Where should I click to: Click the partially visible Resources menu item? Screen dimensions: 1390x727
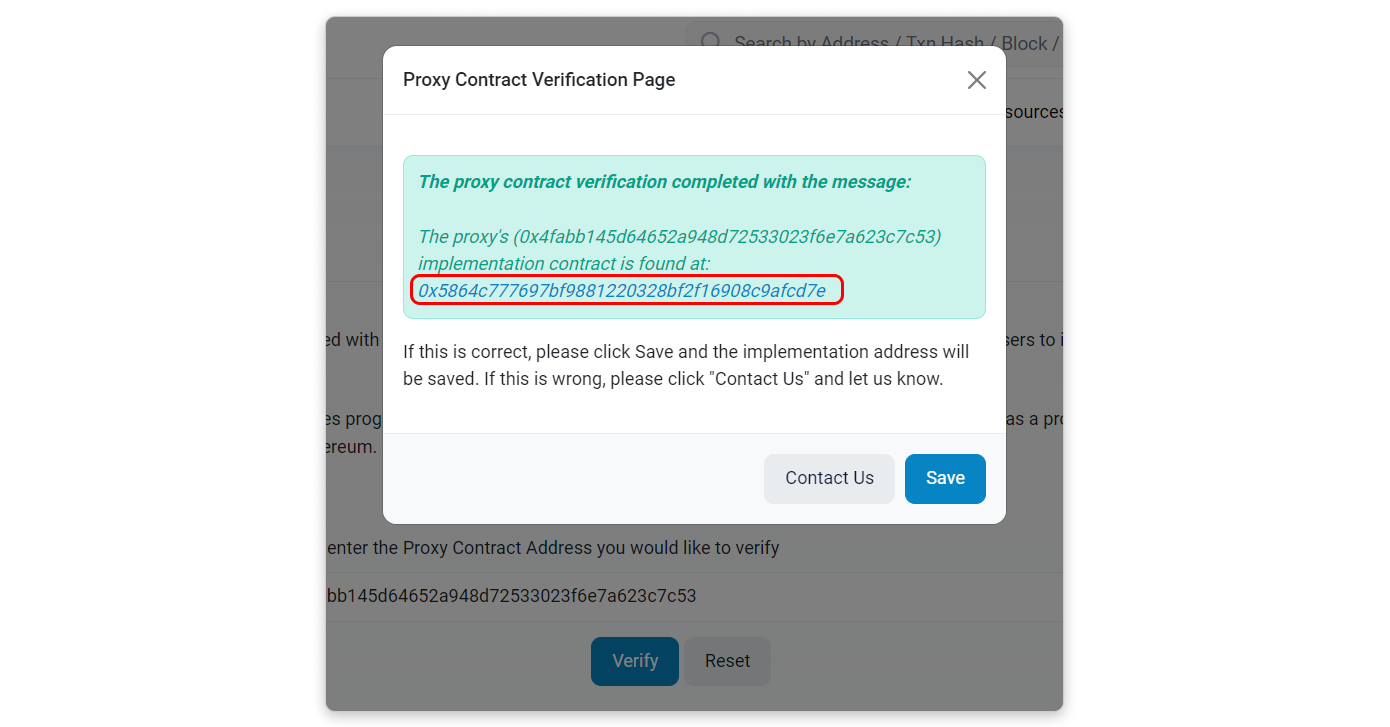click(1034, 112)
